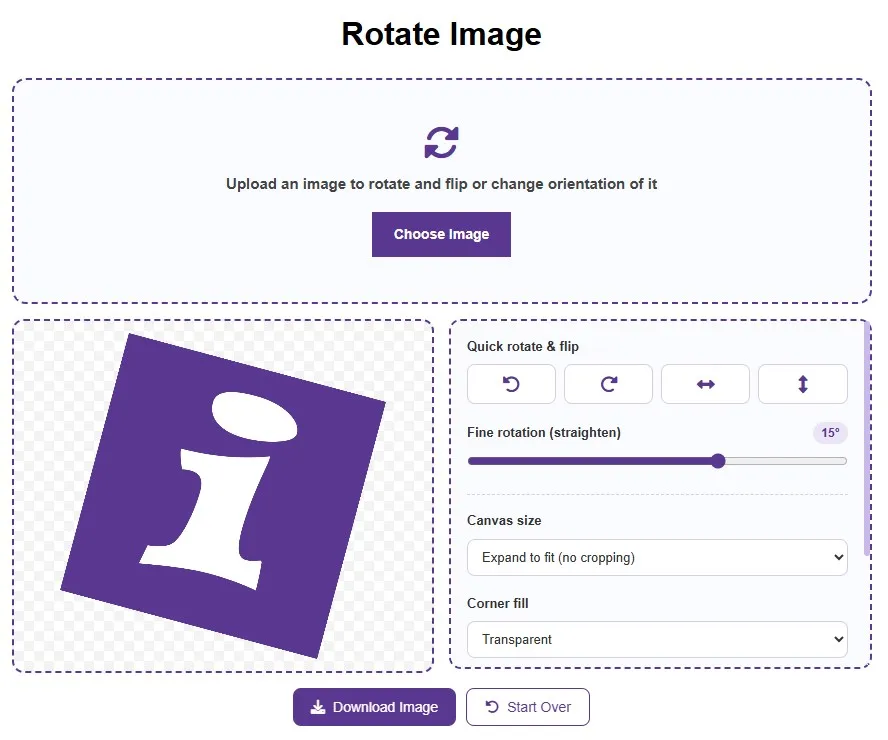
Task: Click the Rotate Image heading
Action: point(441,34)
